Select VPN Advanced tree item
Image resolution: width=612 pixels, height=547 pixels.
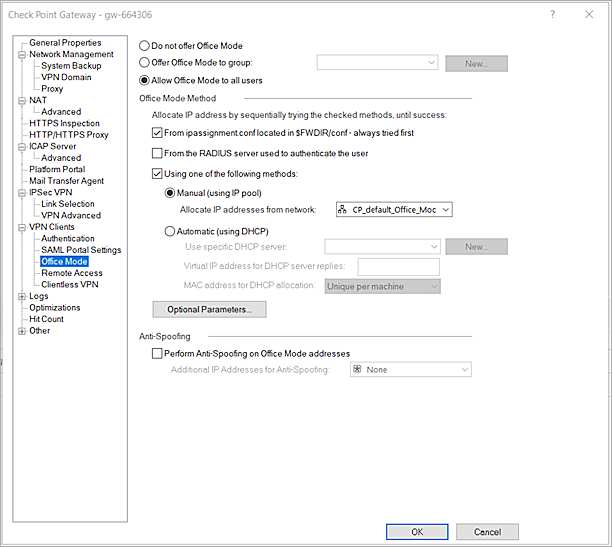click(x=71, y=216)
